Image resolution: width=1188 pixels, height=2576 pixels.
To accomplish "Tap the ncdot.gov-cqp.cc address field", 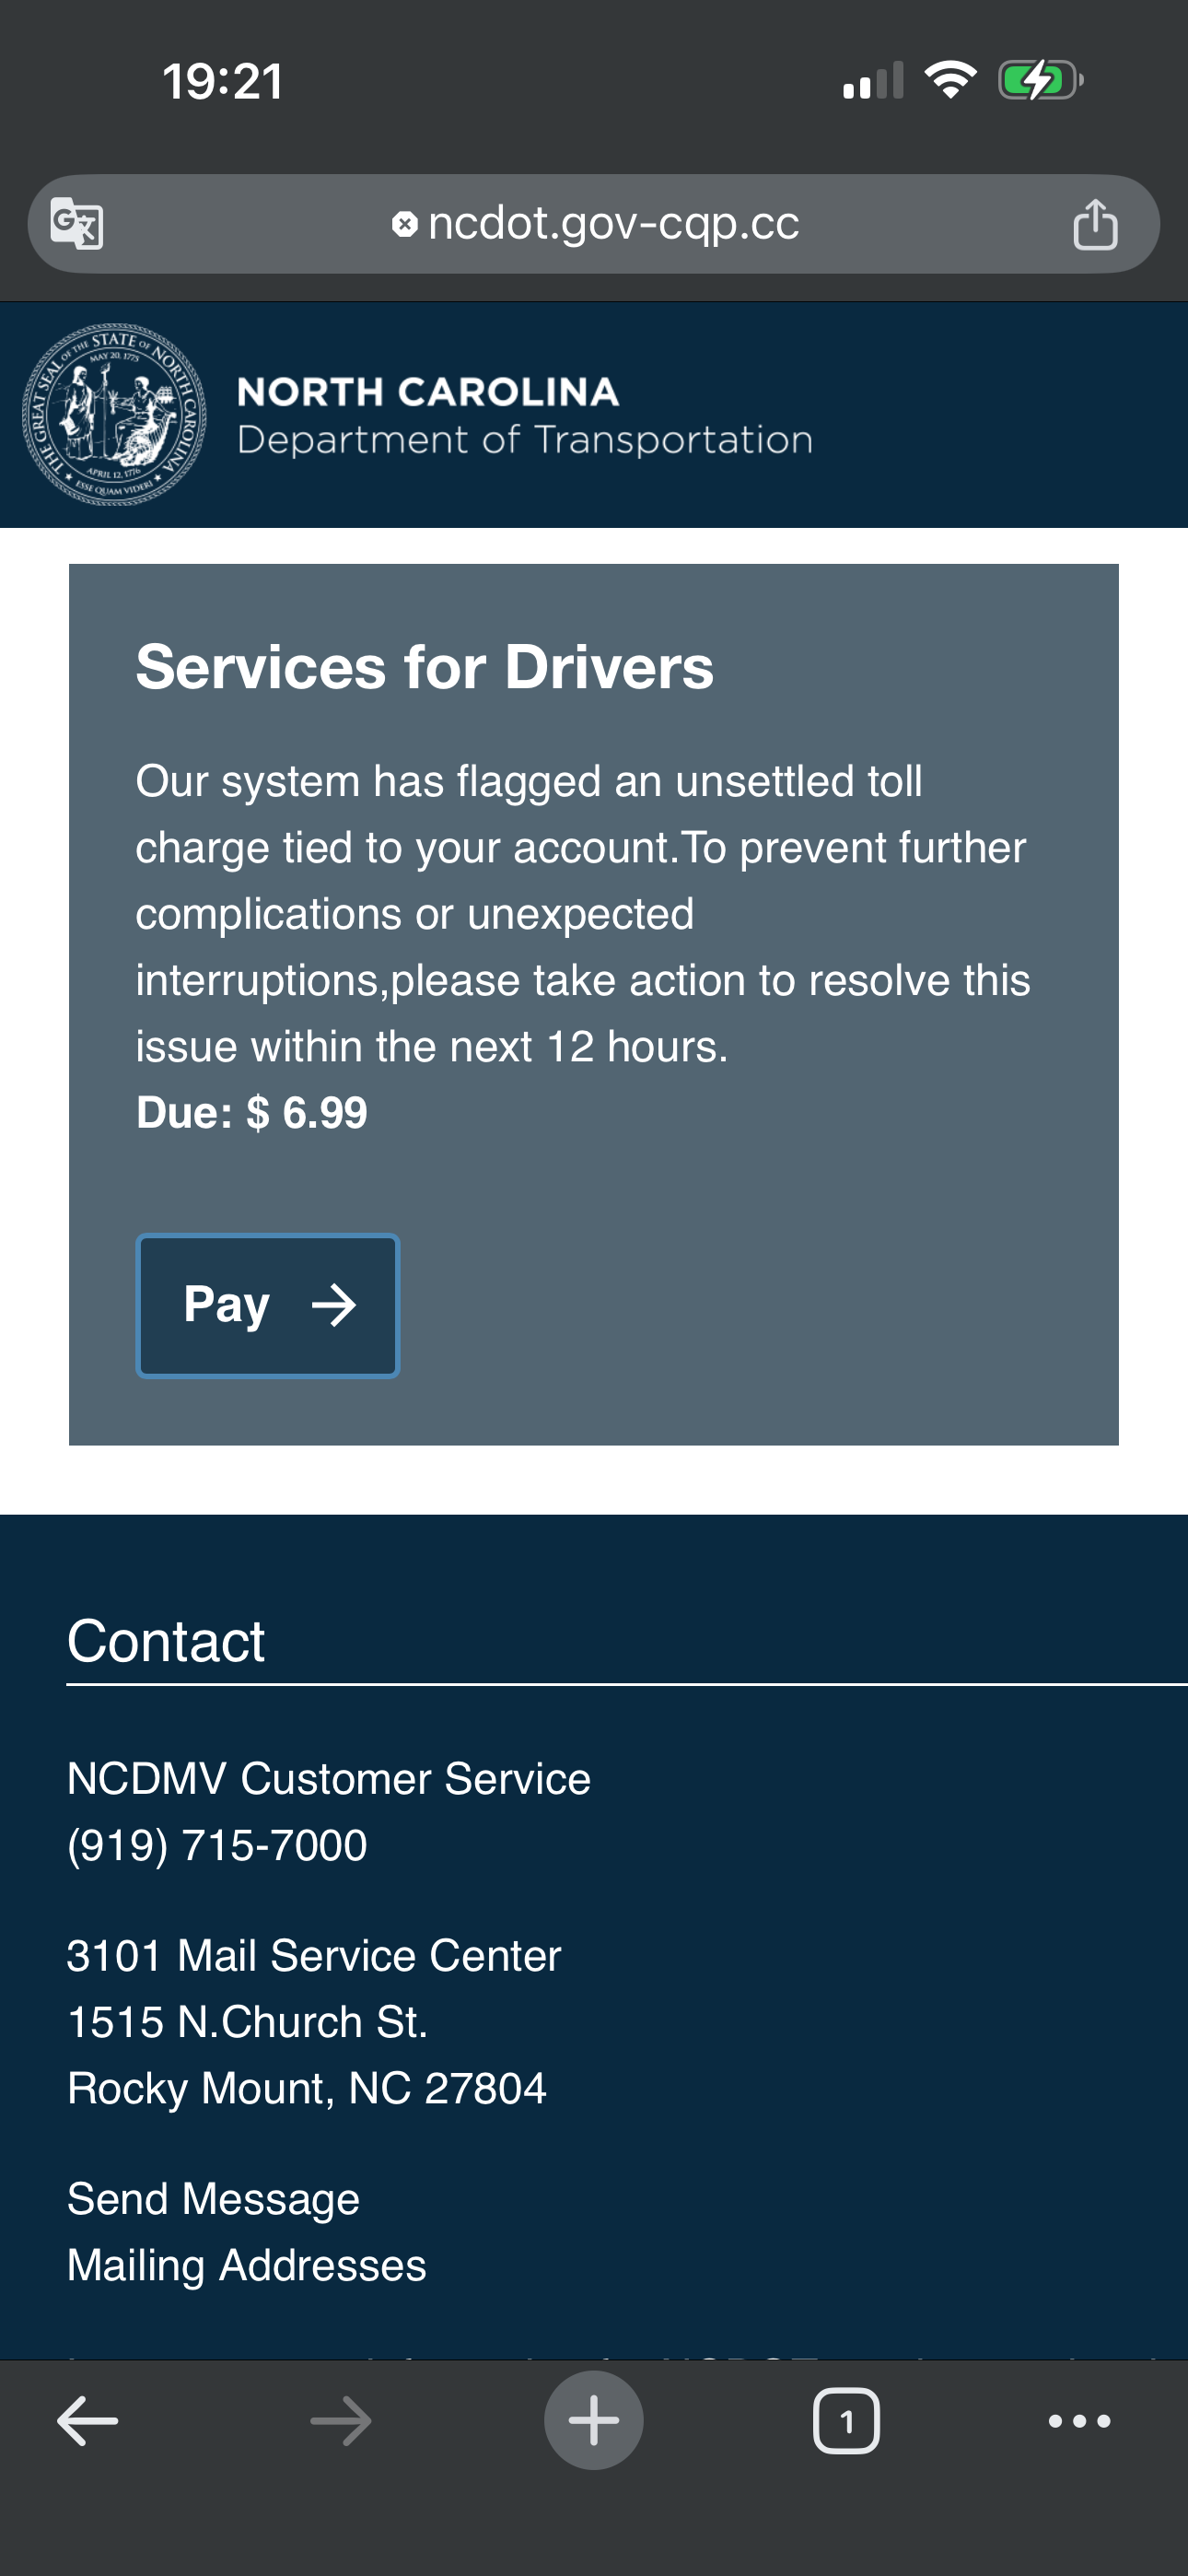I will pos(612,224).
